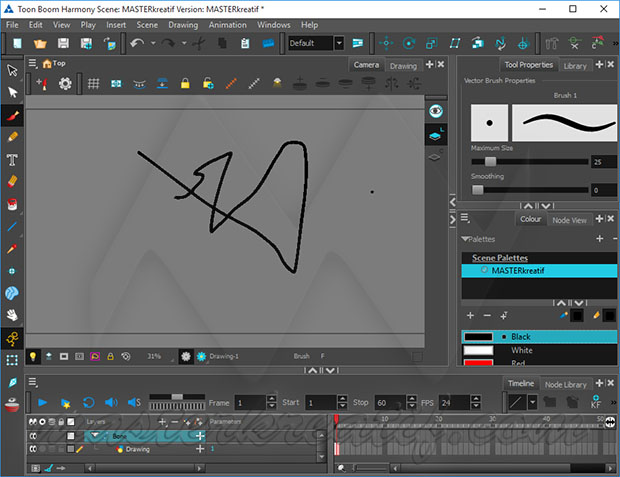Collapse the Palettes section triangle
This screenshot has width=620, height=477.
coord(465,239)
